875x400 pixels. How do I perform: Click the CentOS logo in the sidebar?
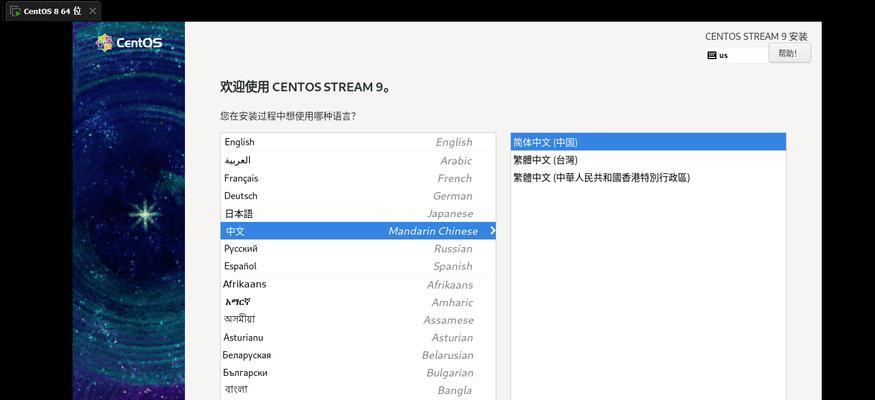(x=129, y=43)
